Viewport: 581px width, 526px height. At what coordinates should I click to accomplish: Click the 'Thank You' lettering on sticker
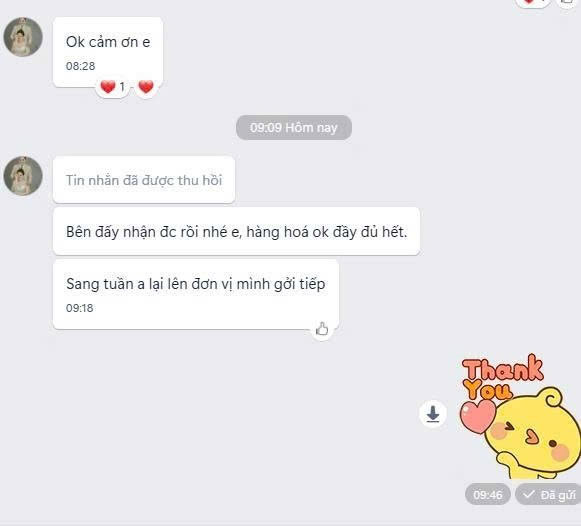coord(501,377)
